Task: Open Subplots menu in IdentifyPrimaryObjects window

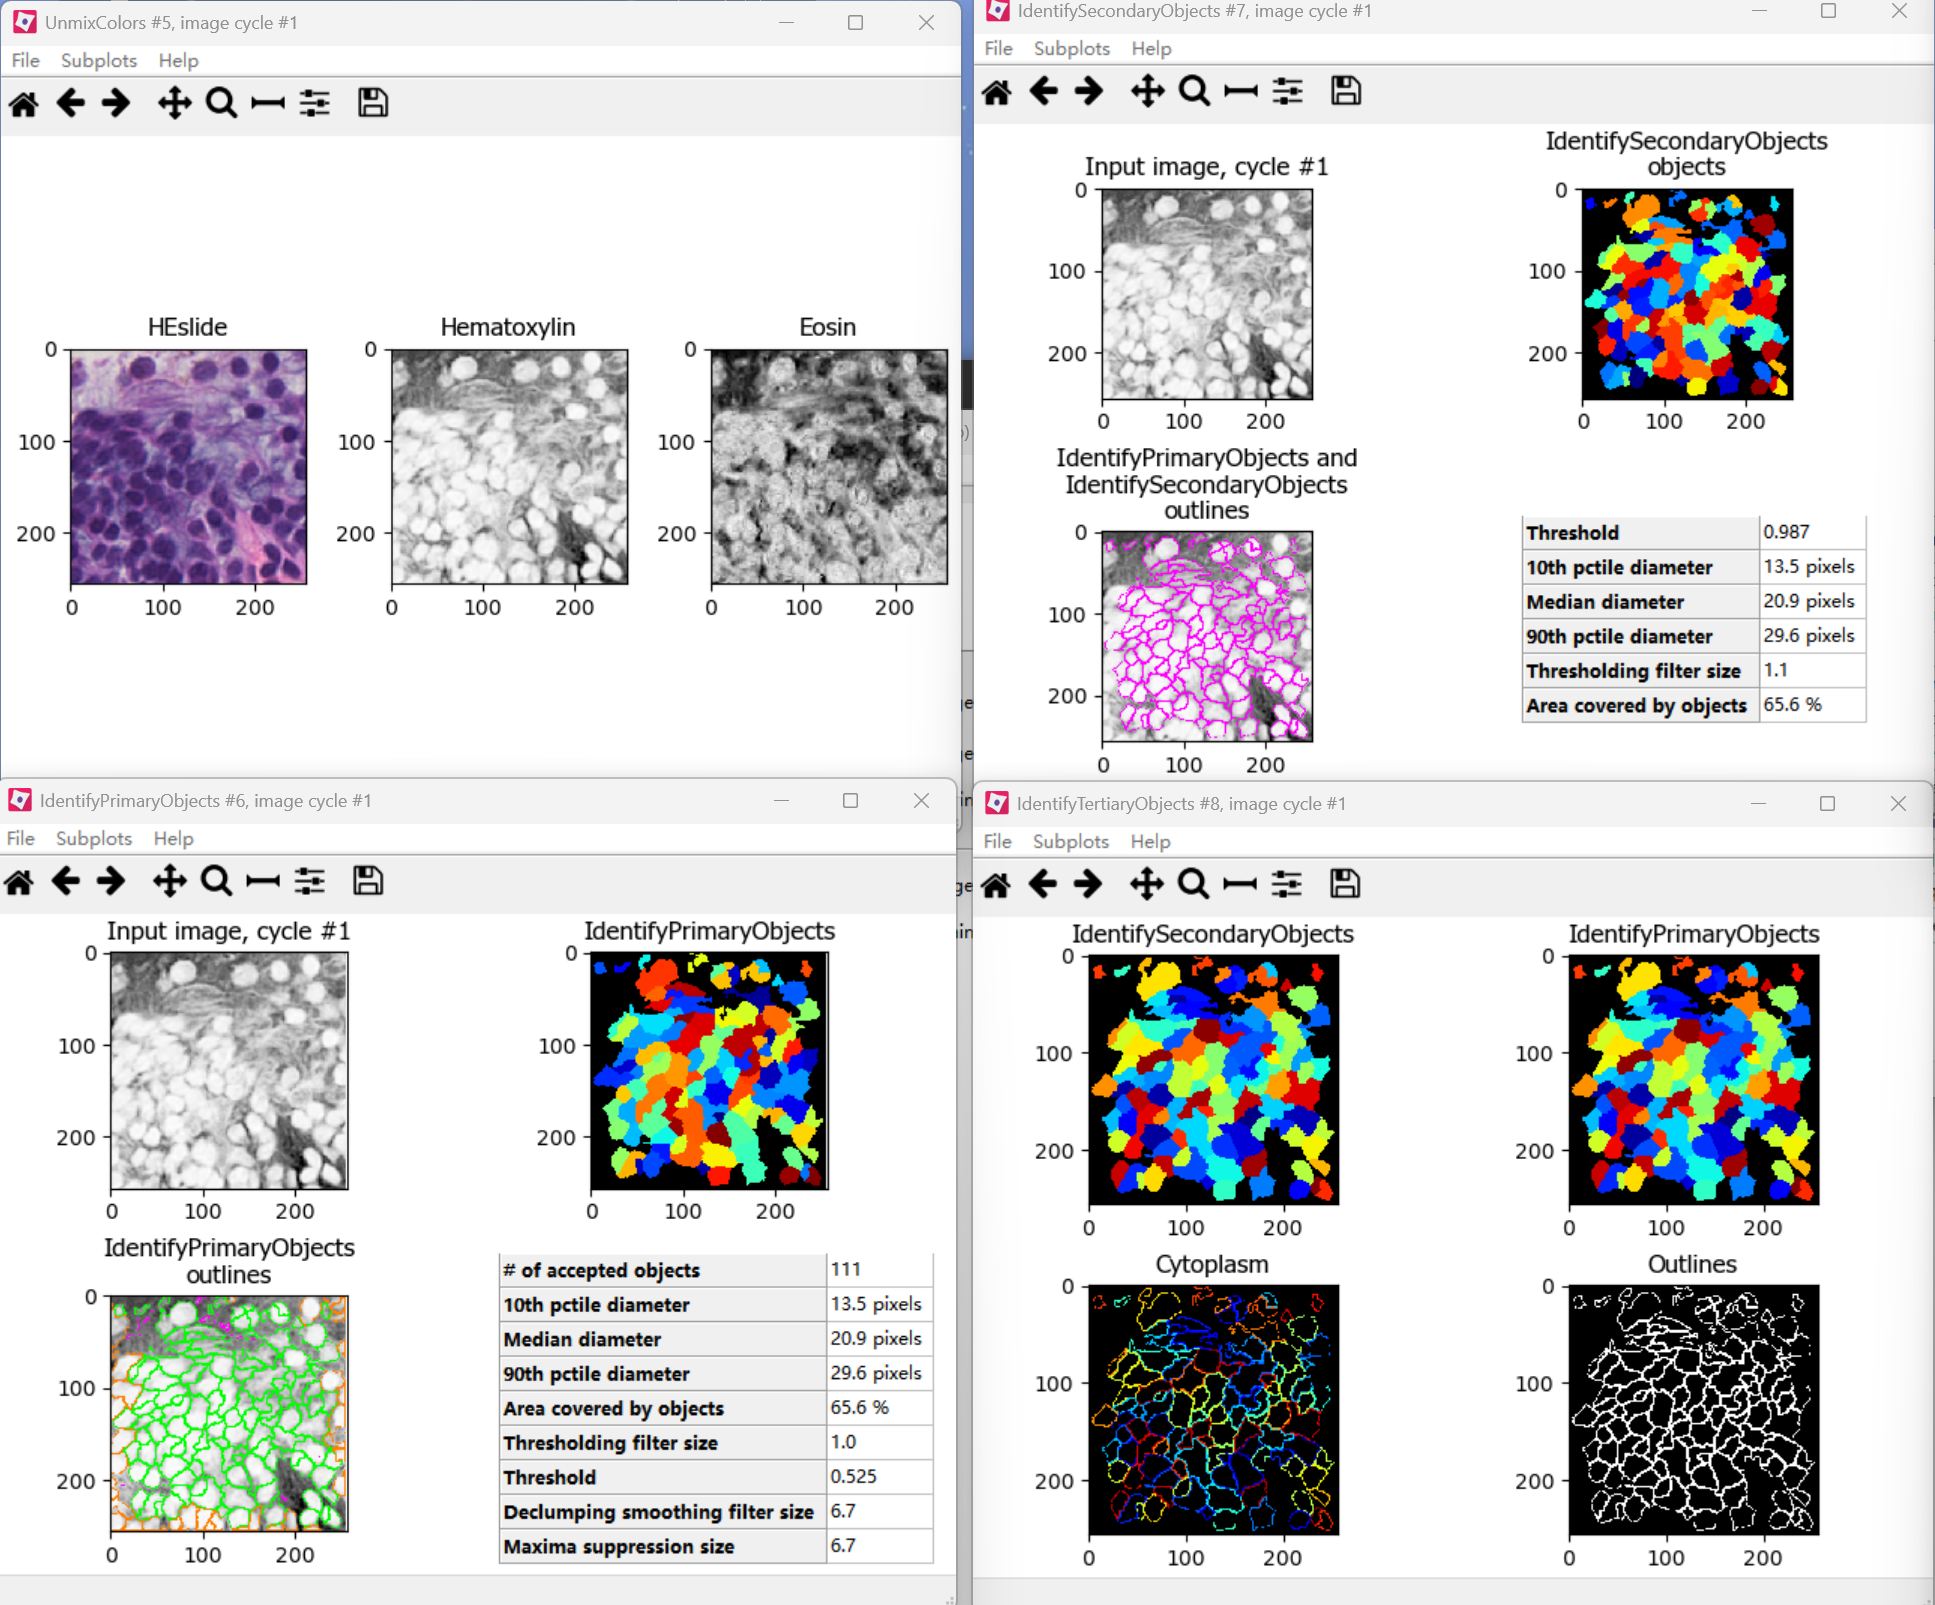Action: pos(93,838)
